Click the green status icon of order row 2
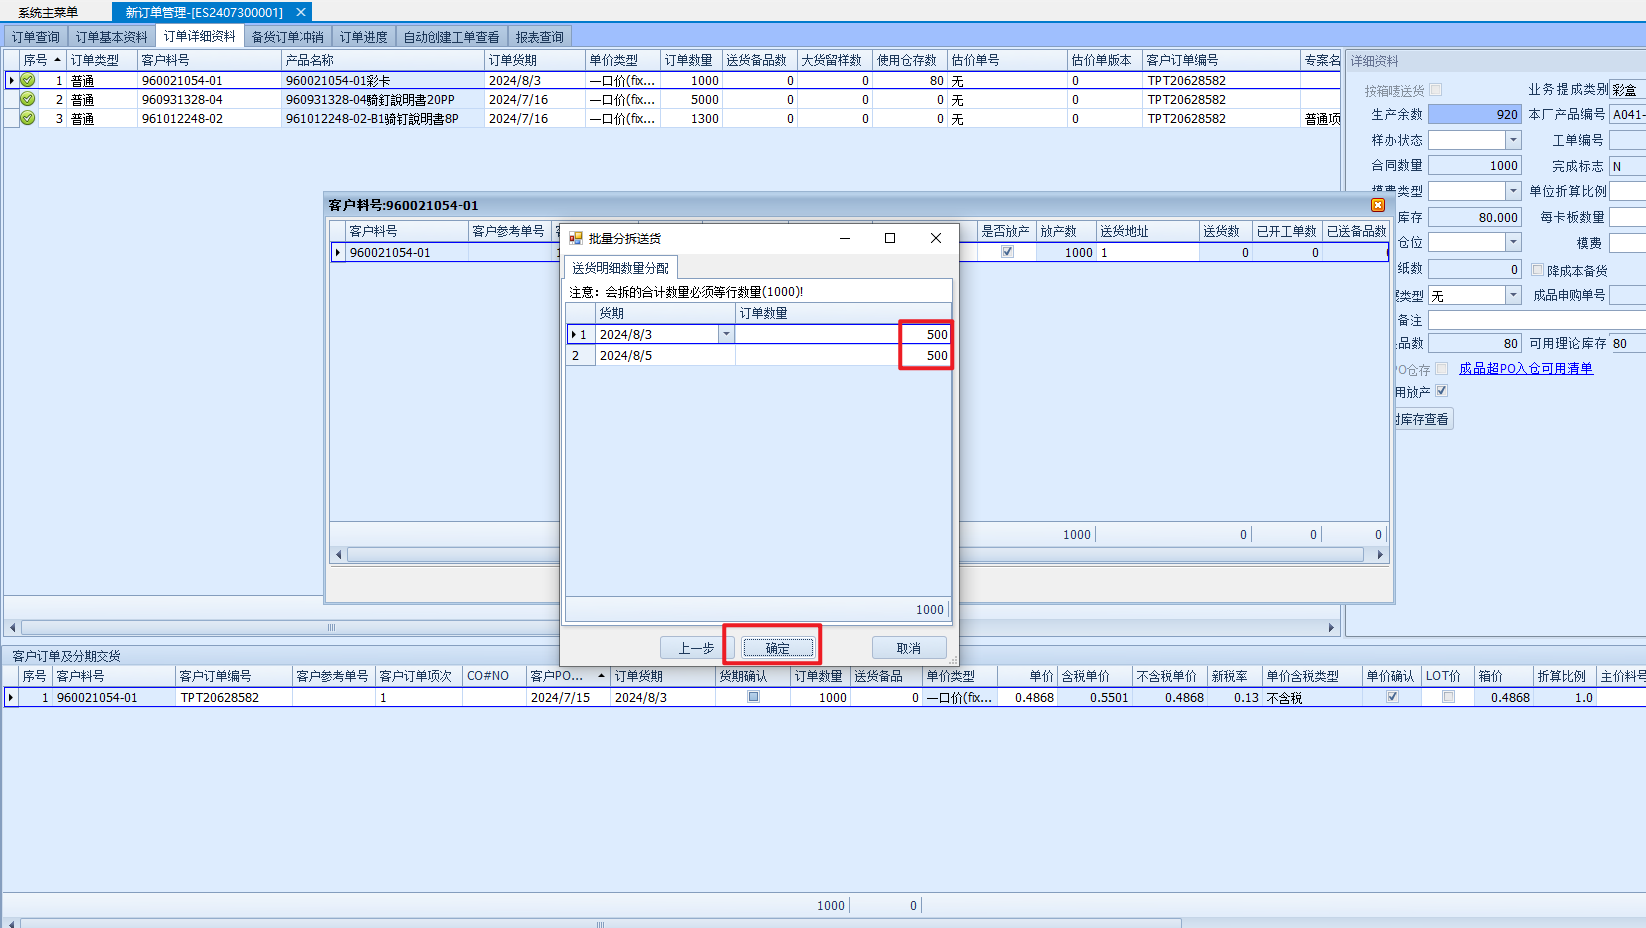Image resolution: width=1646 pixels, height=928 pixels. coord(28,99)
